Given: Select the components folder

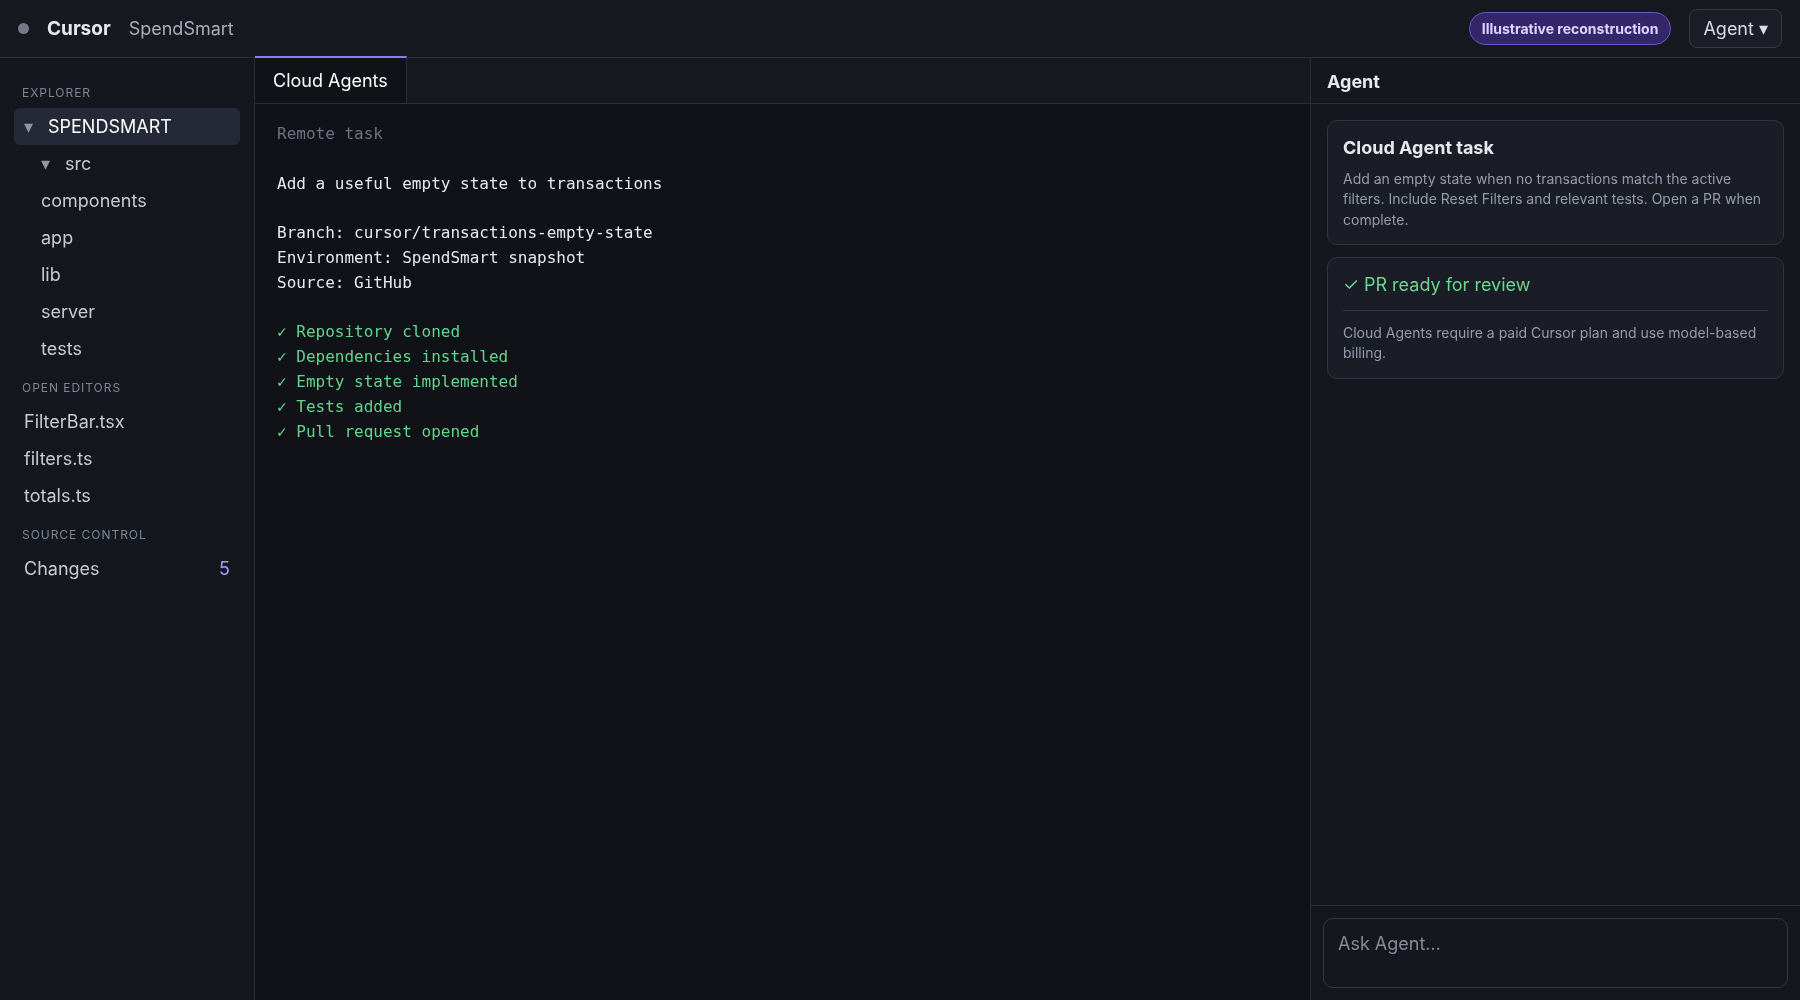Looking at the screenshot, I should click(x=94, y=201).
